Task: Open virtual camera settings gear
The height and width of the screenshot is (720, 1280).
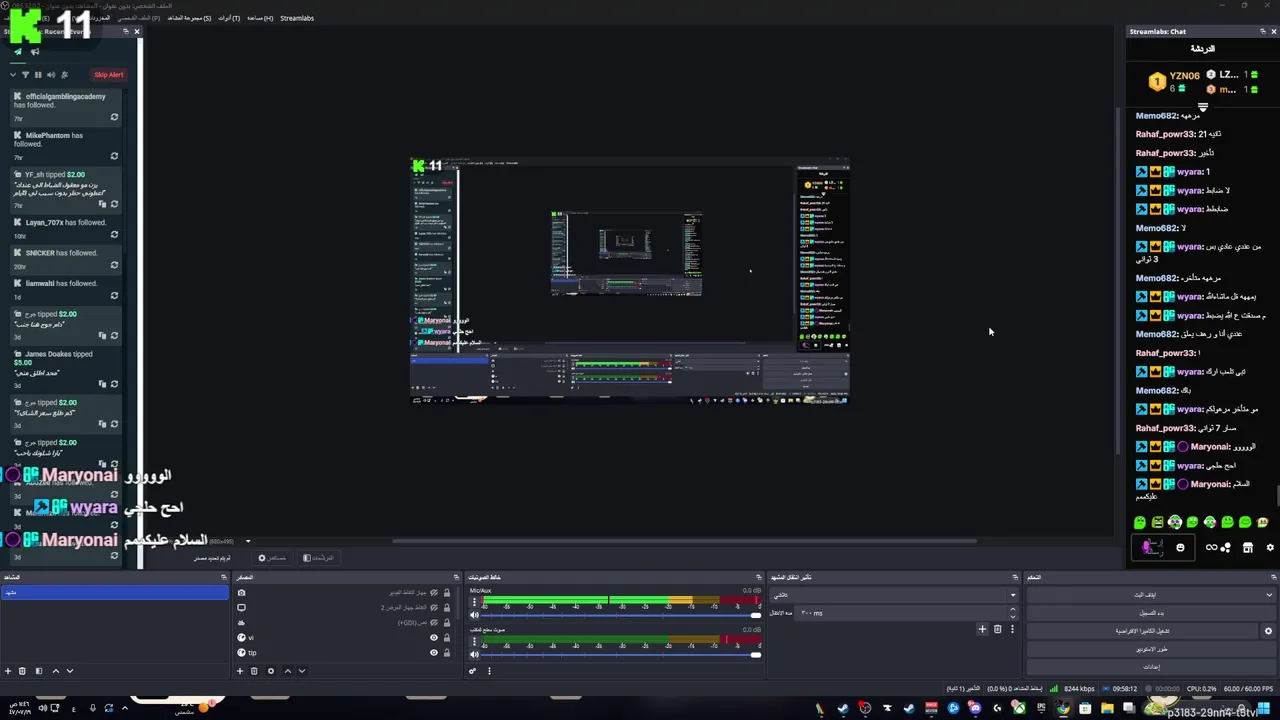Action: coord(1268,631)
